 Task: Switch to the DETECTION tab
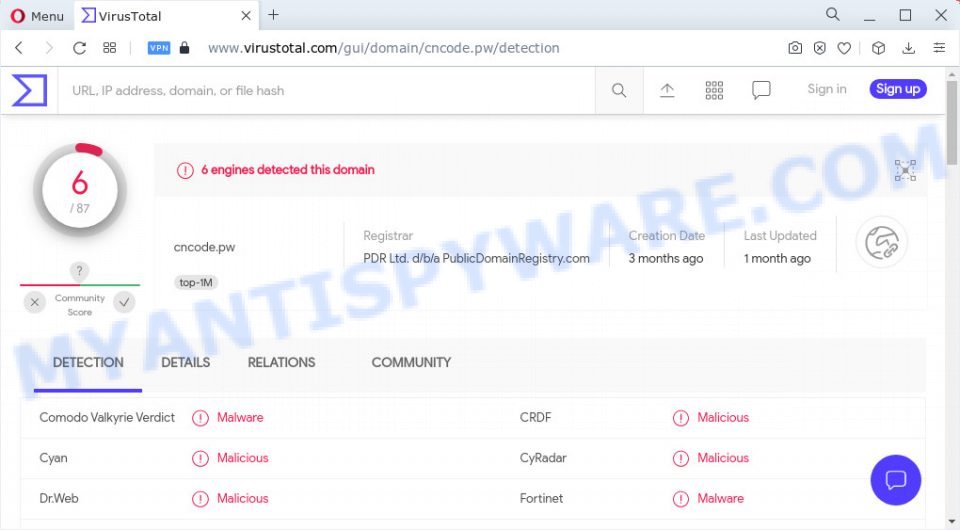click(88, 362)
